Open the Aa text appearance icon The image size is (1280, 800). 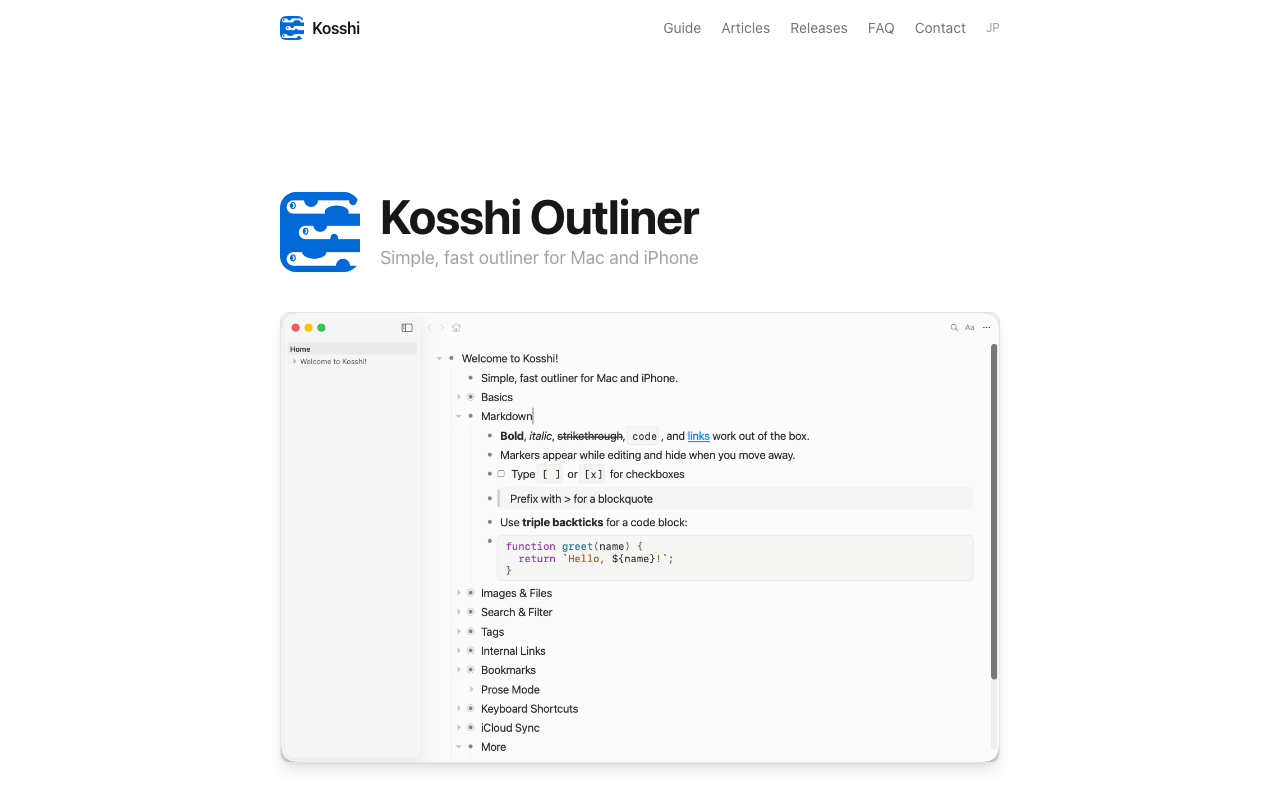click(970, 328)
